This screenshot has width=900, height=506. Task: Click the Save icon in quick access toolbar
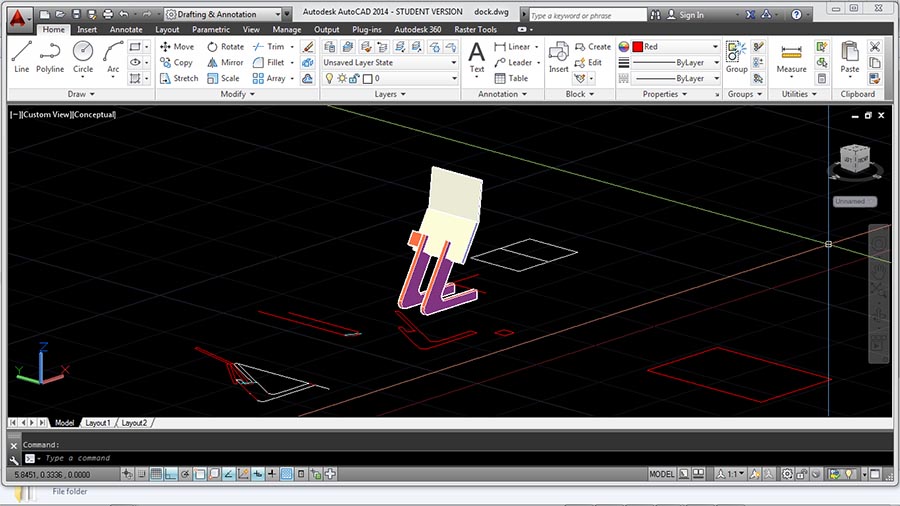[76, 14]
